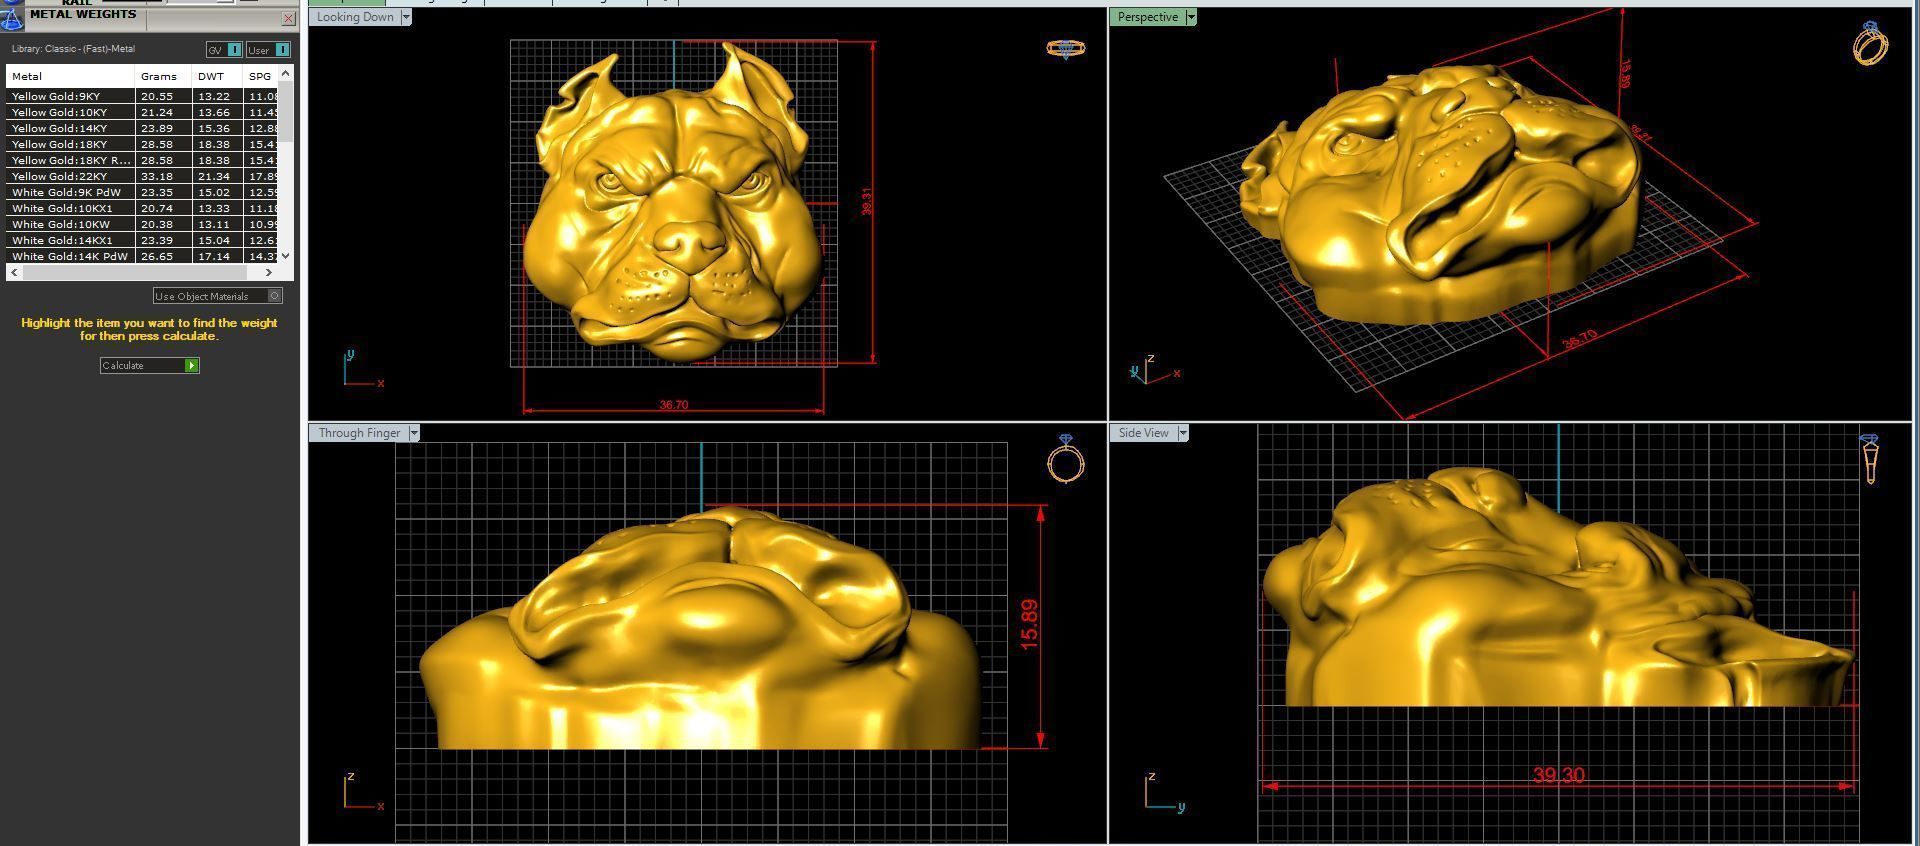Close the Metal Weights panel
The width and height of the screenshot is (1920, 846).
(x=288, y=18)
